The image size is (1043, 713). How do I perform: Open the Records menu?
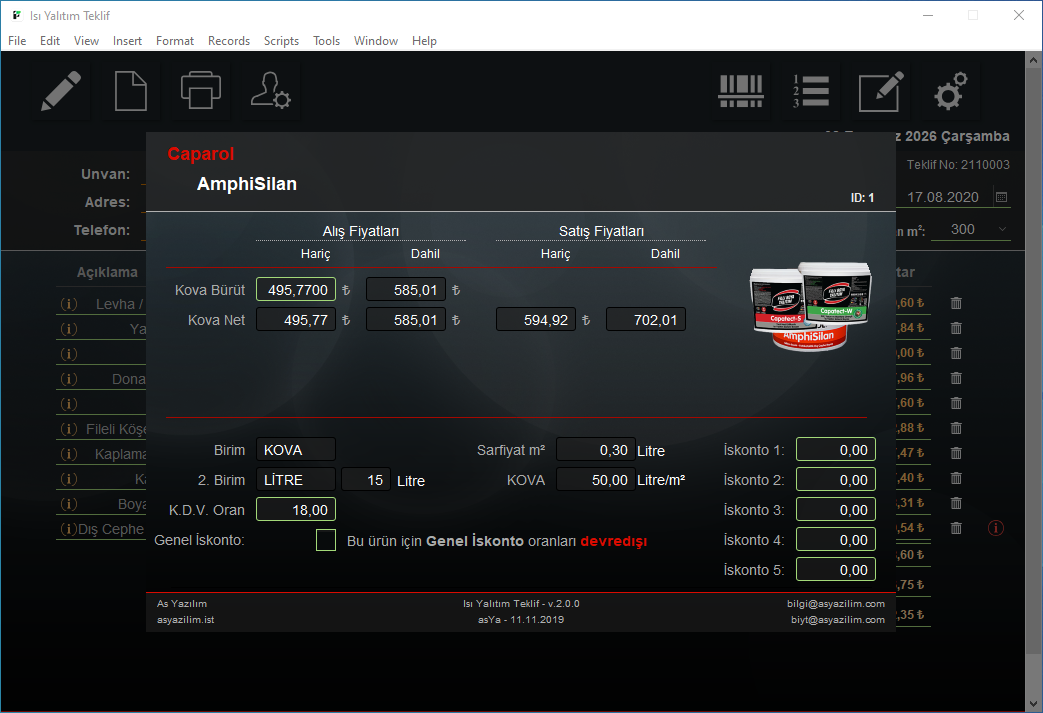click(x=229, y=41)
